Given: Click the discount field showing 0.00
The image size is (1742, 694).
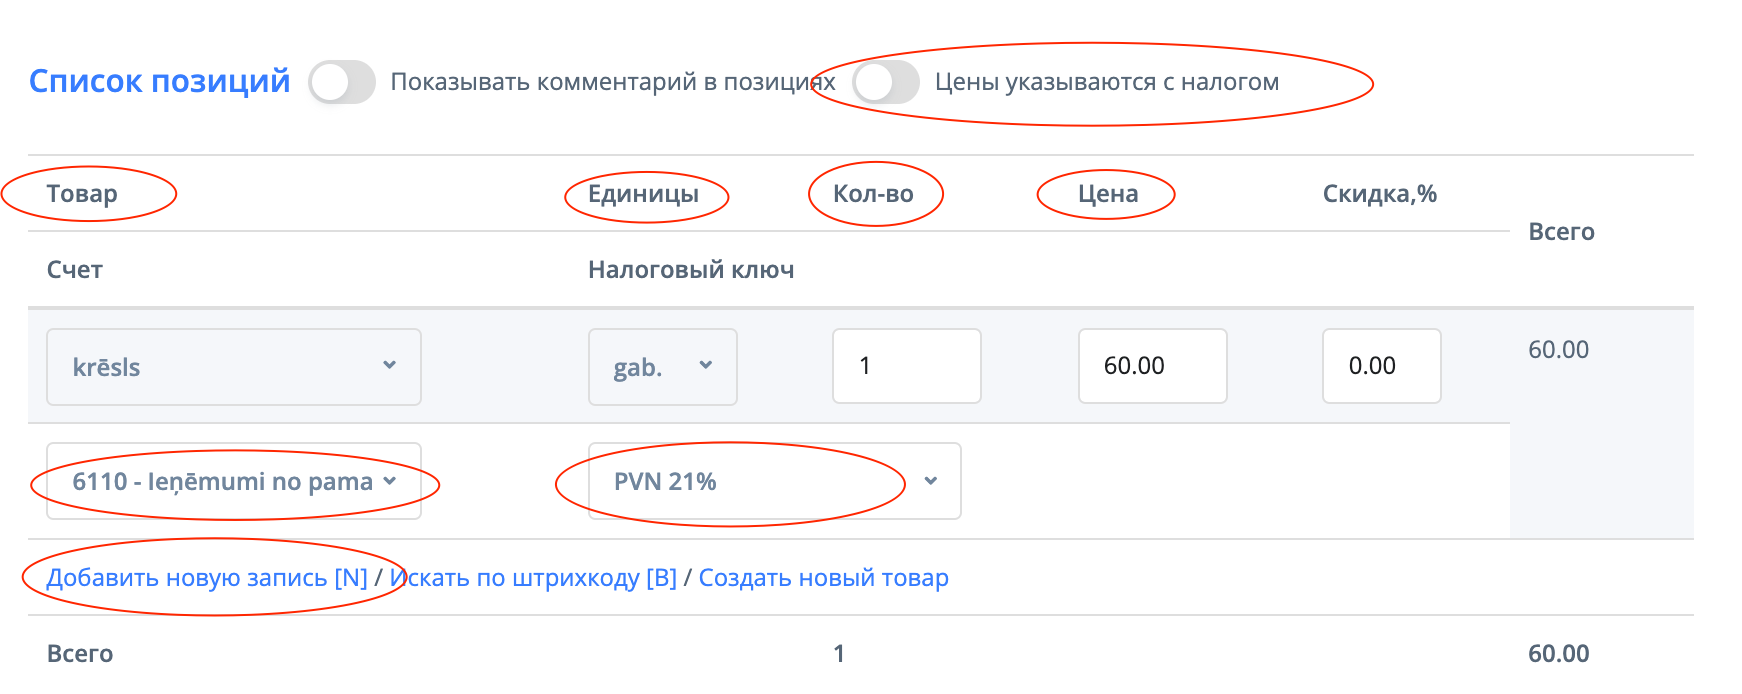Looking at the screenshot, I should pyautogui.click(x=1381, y=366).
